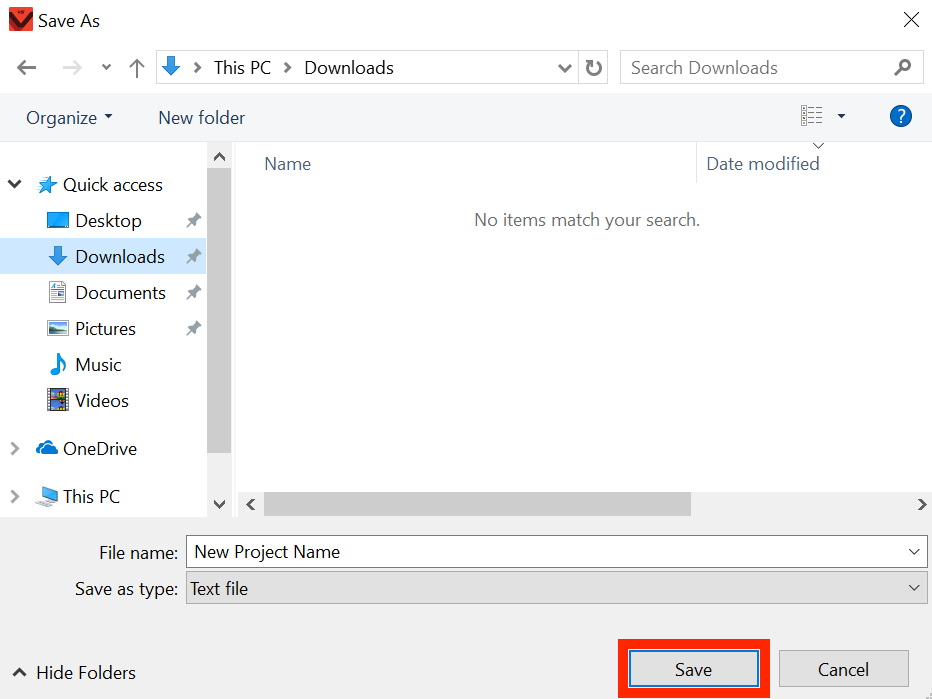Refresh the Downloads folder view
The height and width of the screenshot is (699, 932).
[x=592, y=67]
